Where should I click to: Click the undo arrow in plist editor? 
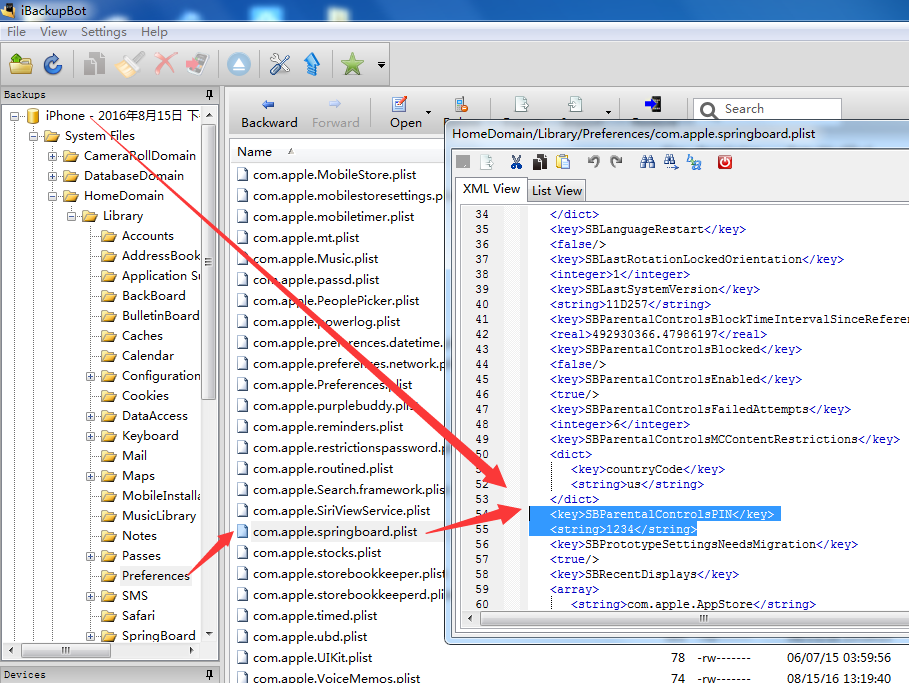(x=593, y=162)
